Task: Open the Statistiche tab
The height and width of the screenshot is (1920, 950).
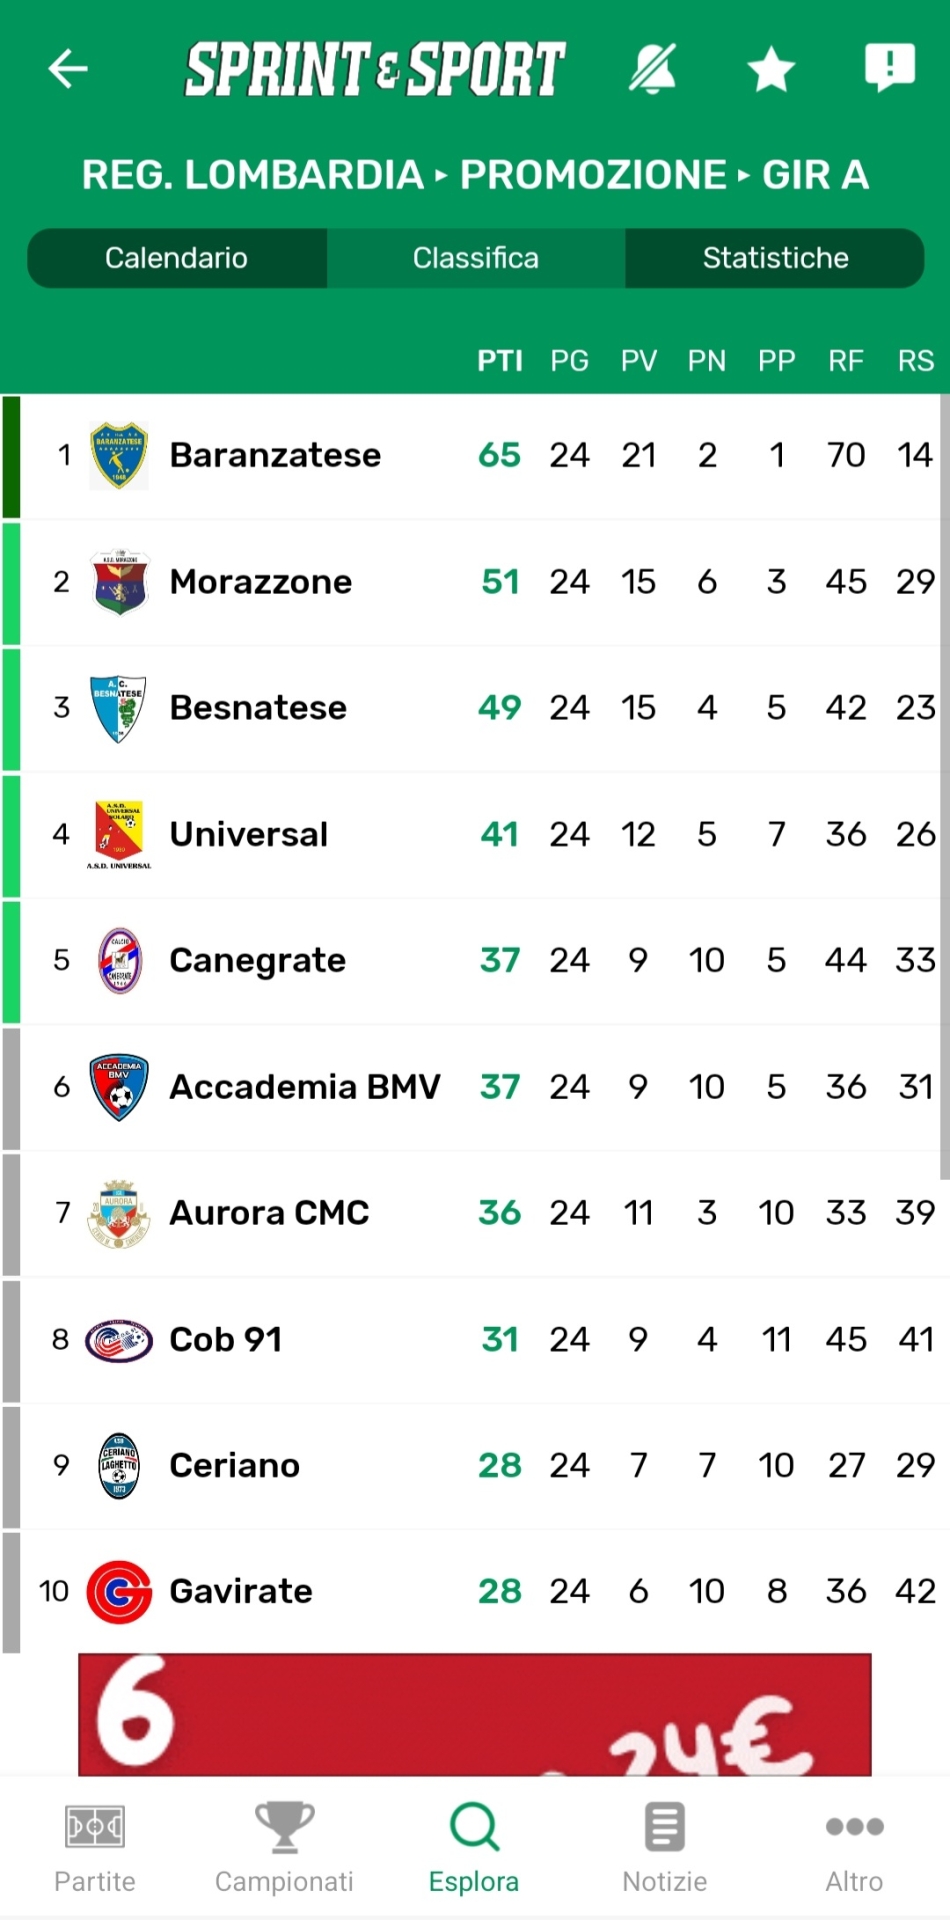Action: pyautogui.click(x=775, y=258)
